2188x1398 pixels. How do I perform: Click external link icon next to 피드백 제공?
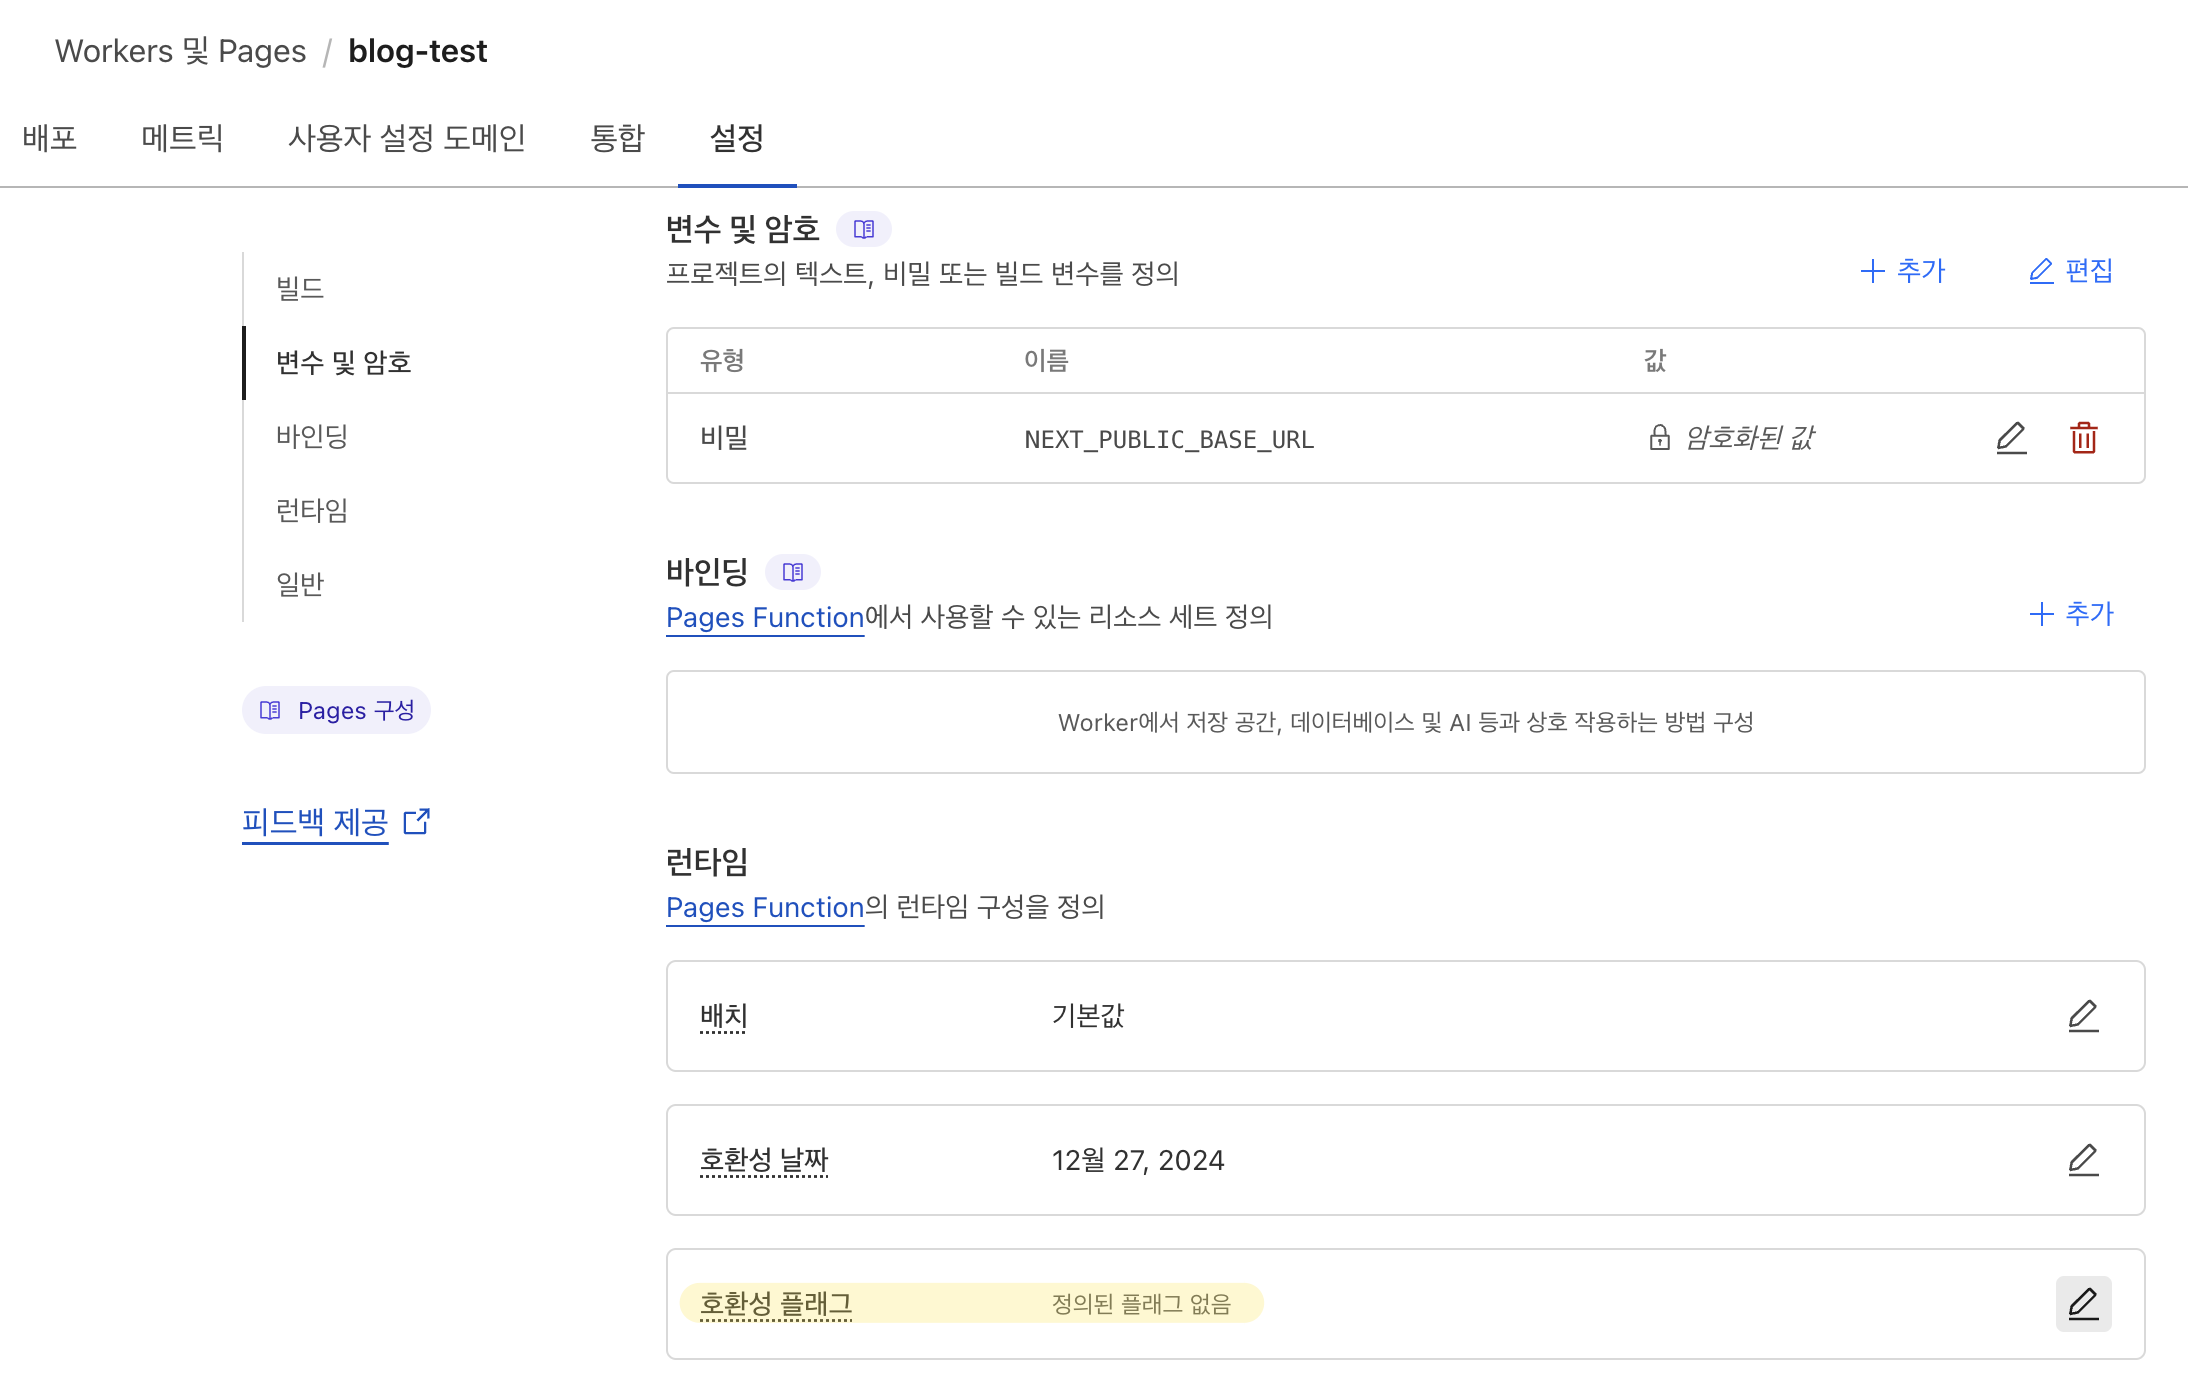(x=416, y=821)
